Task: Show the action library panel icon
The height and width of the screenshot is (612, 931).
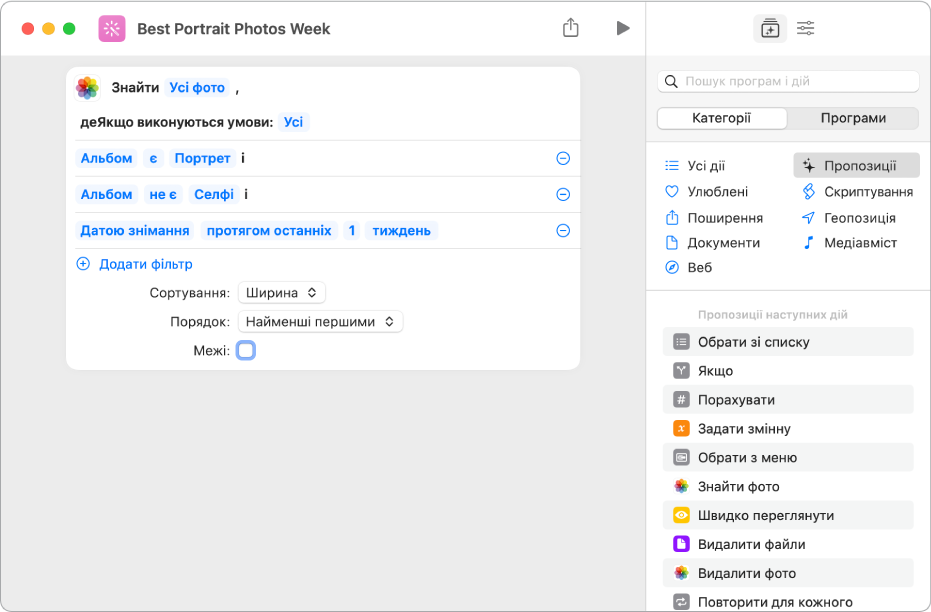Action: [769, 28]
